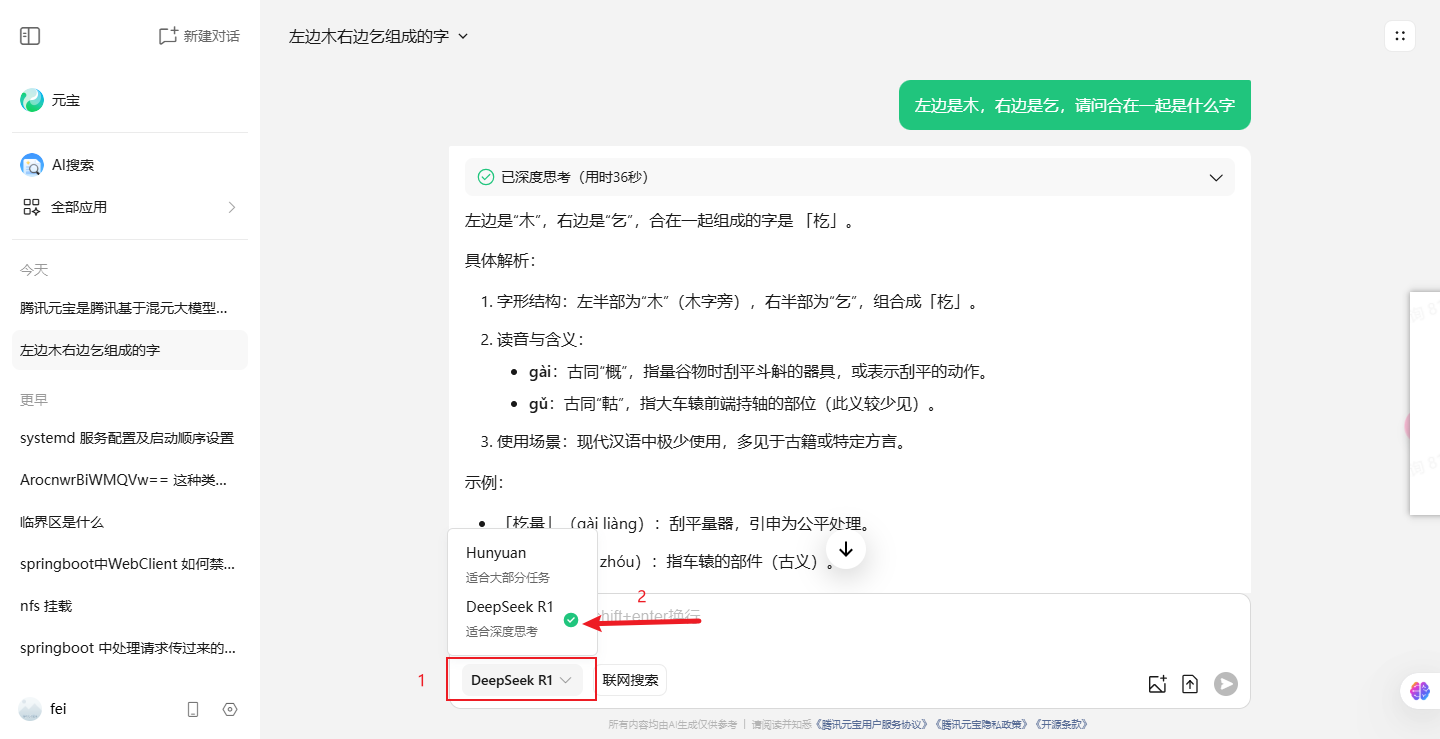Open chat nfs 挂载
This screenshot has height=739, width=1440.
pyautogui.click(x=130, y=606)
